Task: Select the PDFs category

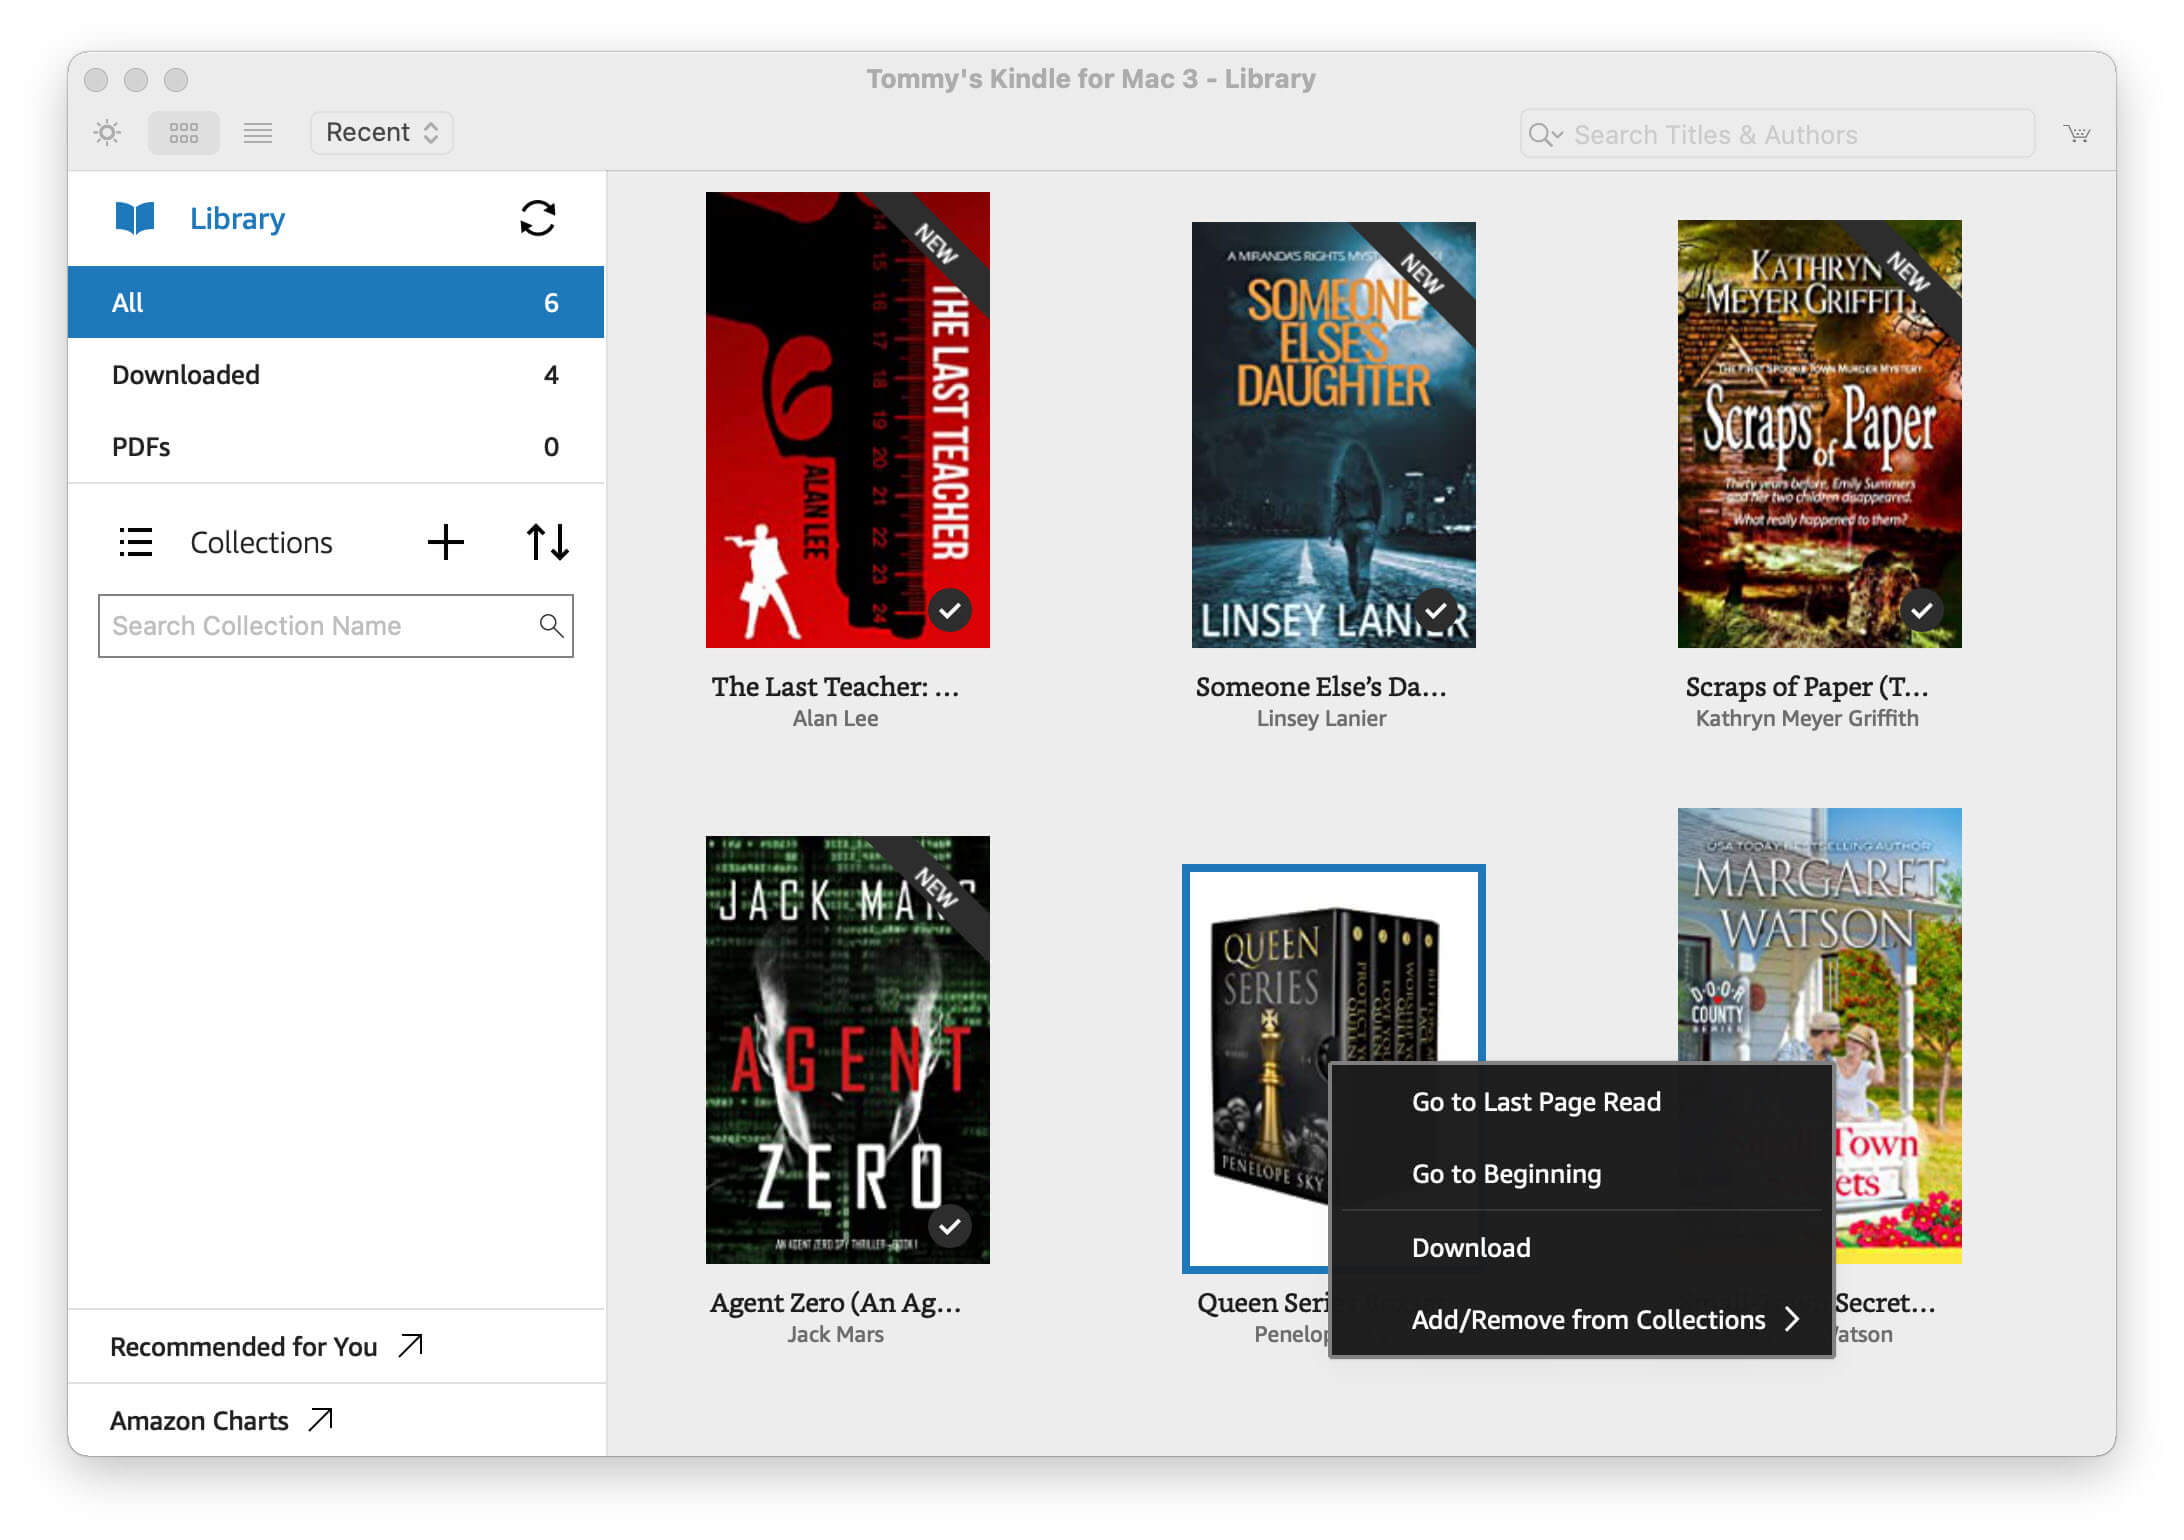Action: pyautogui.click(x=336, y=447)
